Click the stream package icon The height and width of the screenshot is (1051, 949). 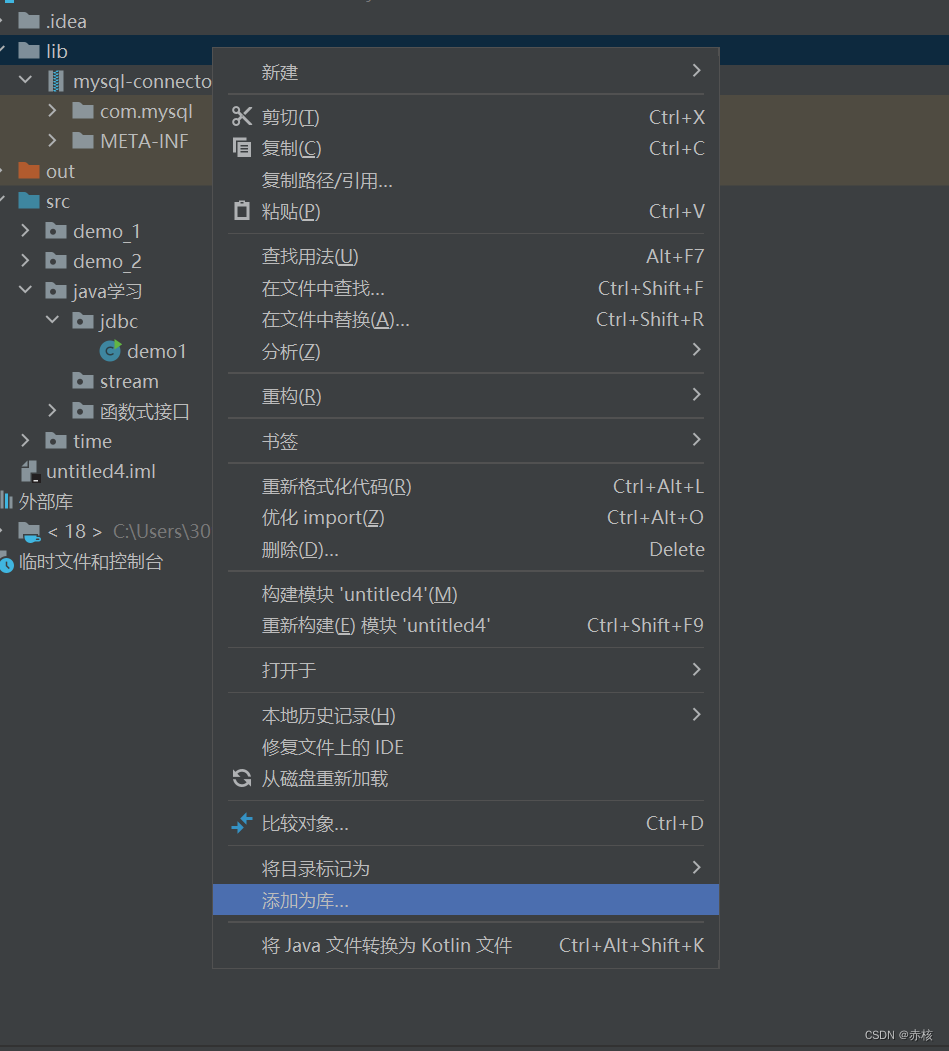pos(82,381)
